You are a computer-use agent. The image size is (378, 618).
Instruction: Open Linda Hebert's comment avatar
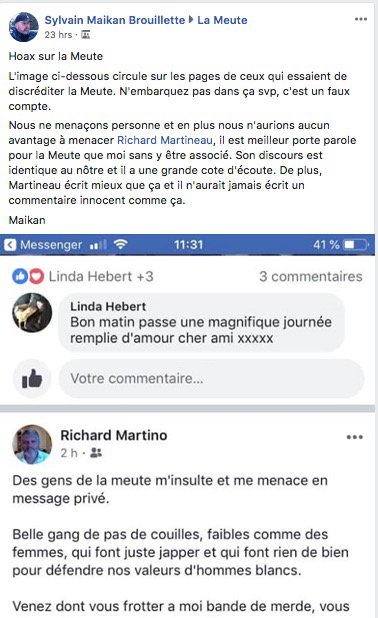[32, 313]
